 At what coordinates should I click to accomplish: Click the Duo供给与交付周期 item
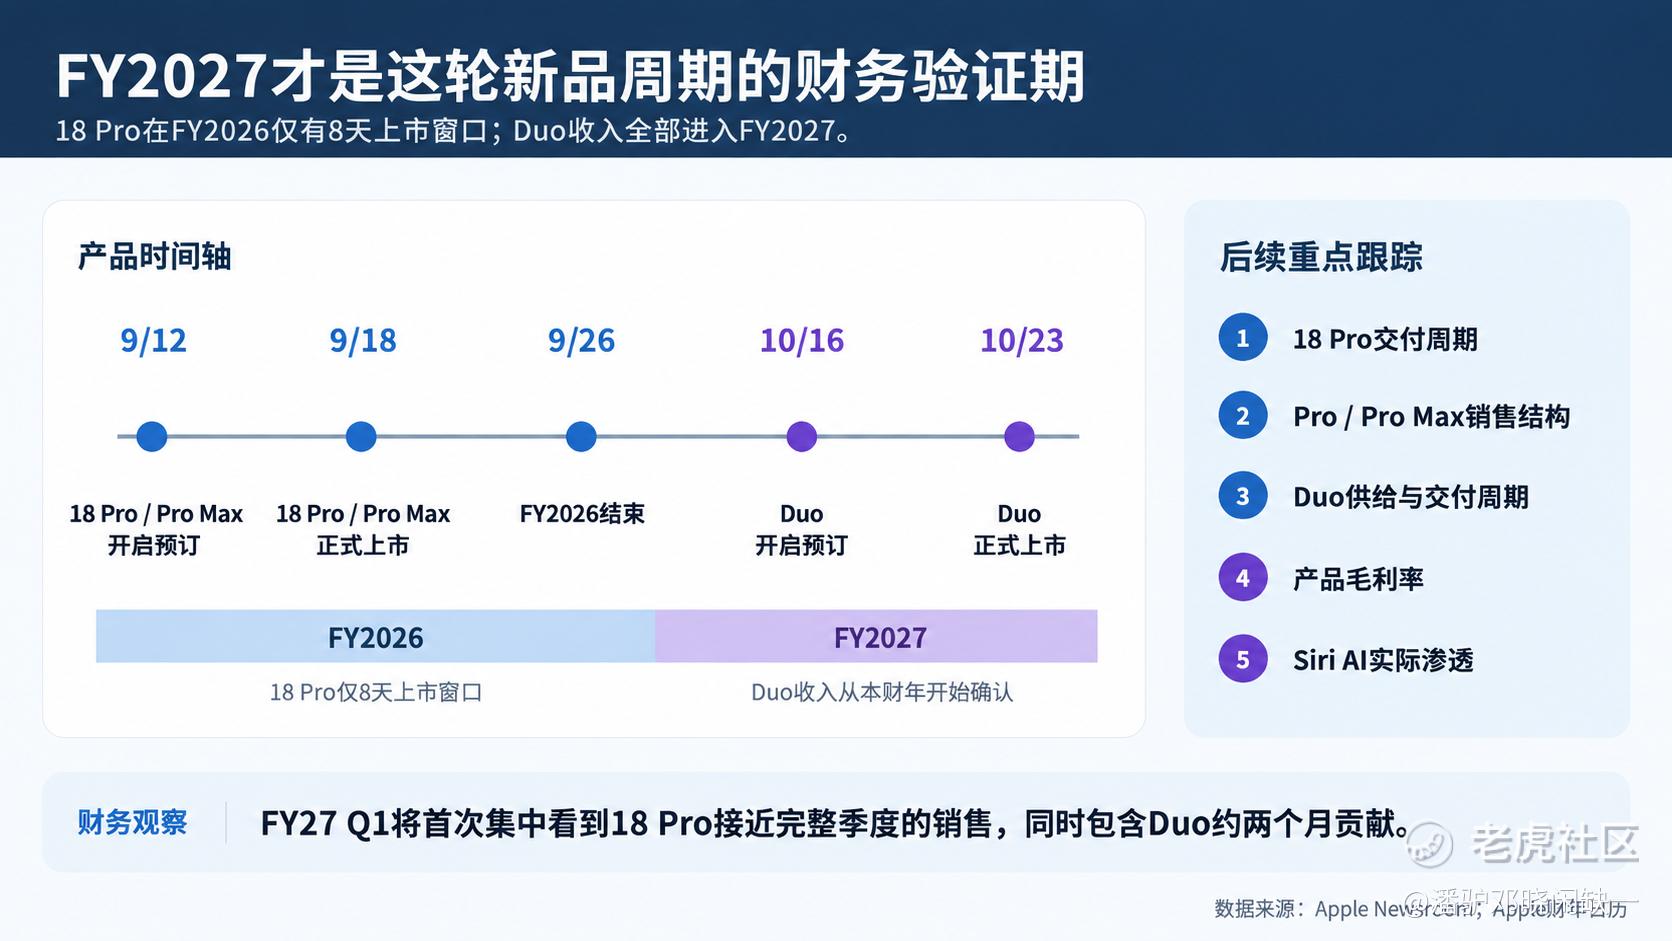[x=1410, y=497]
